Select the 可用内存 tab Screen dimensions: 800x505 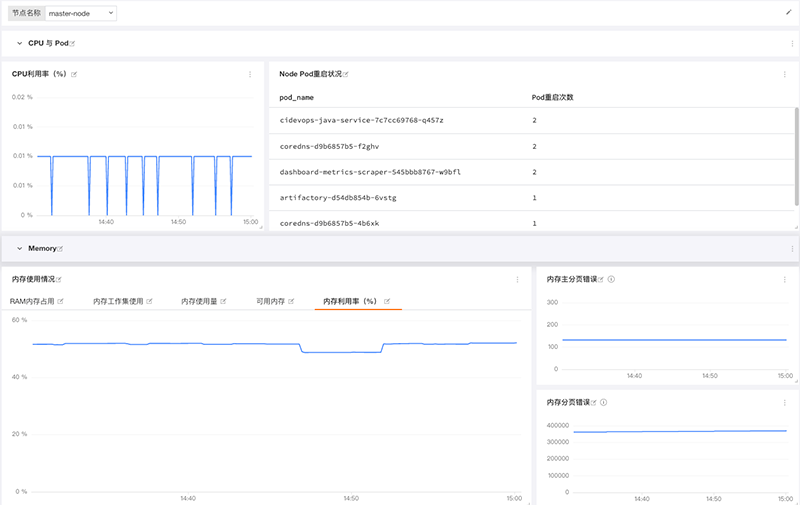click(x=270, y=301)
